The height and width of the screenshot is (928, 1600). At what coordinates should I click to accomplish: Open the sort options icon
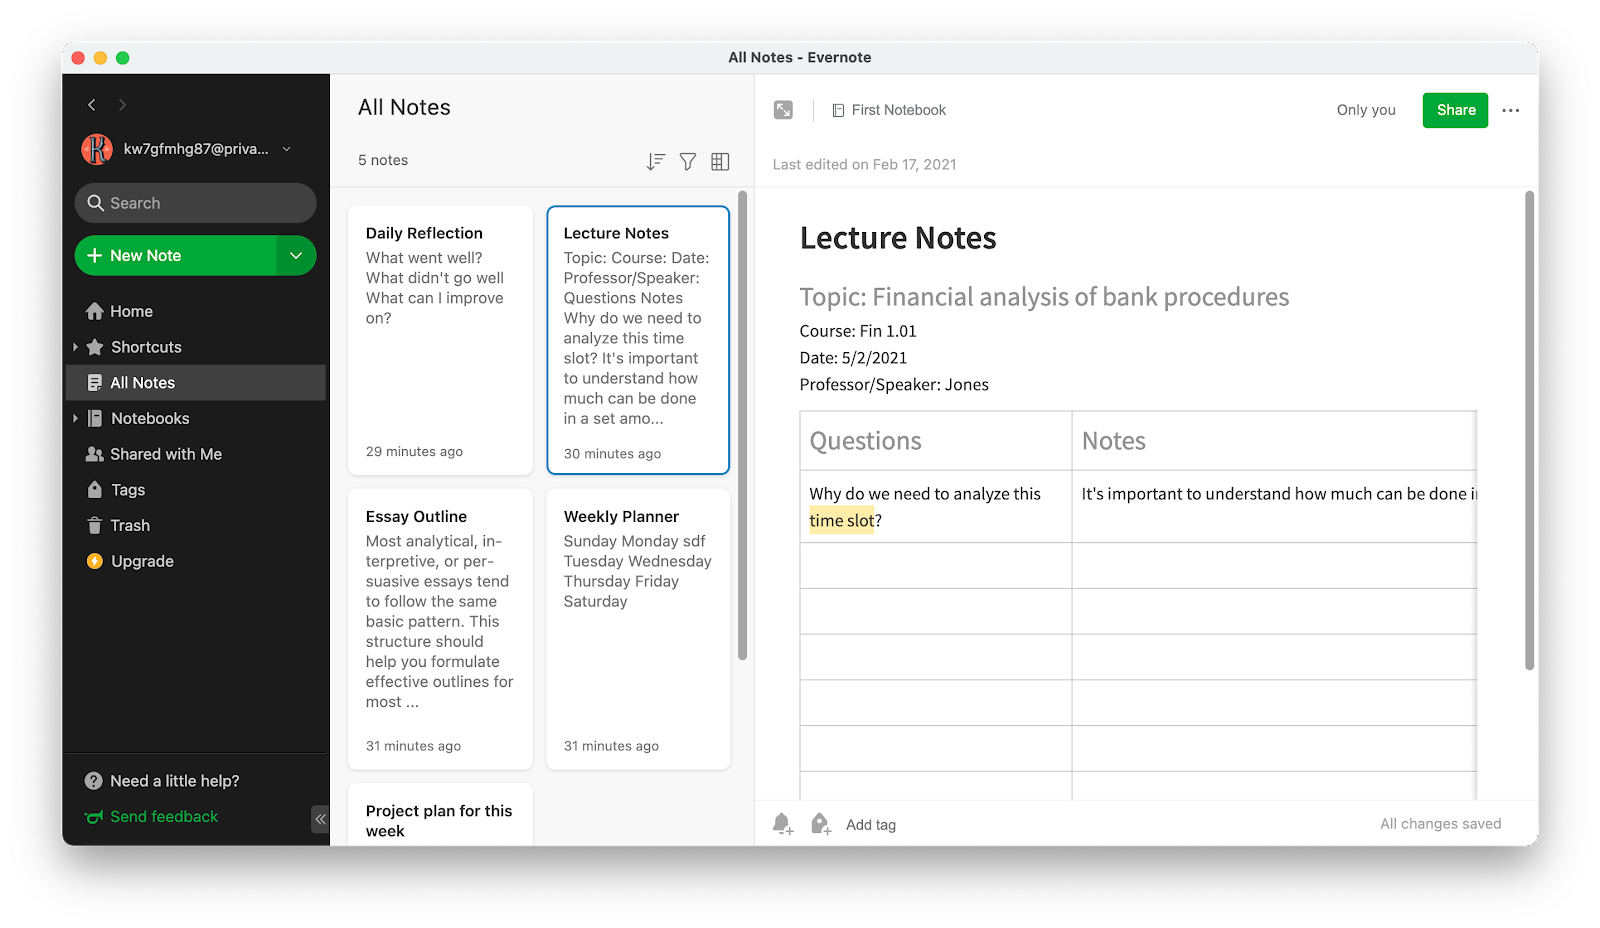click(x=655, y=162)
